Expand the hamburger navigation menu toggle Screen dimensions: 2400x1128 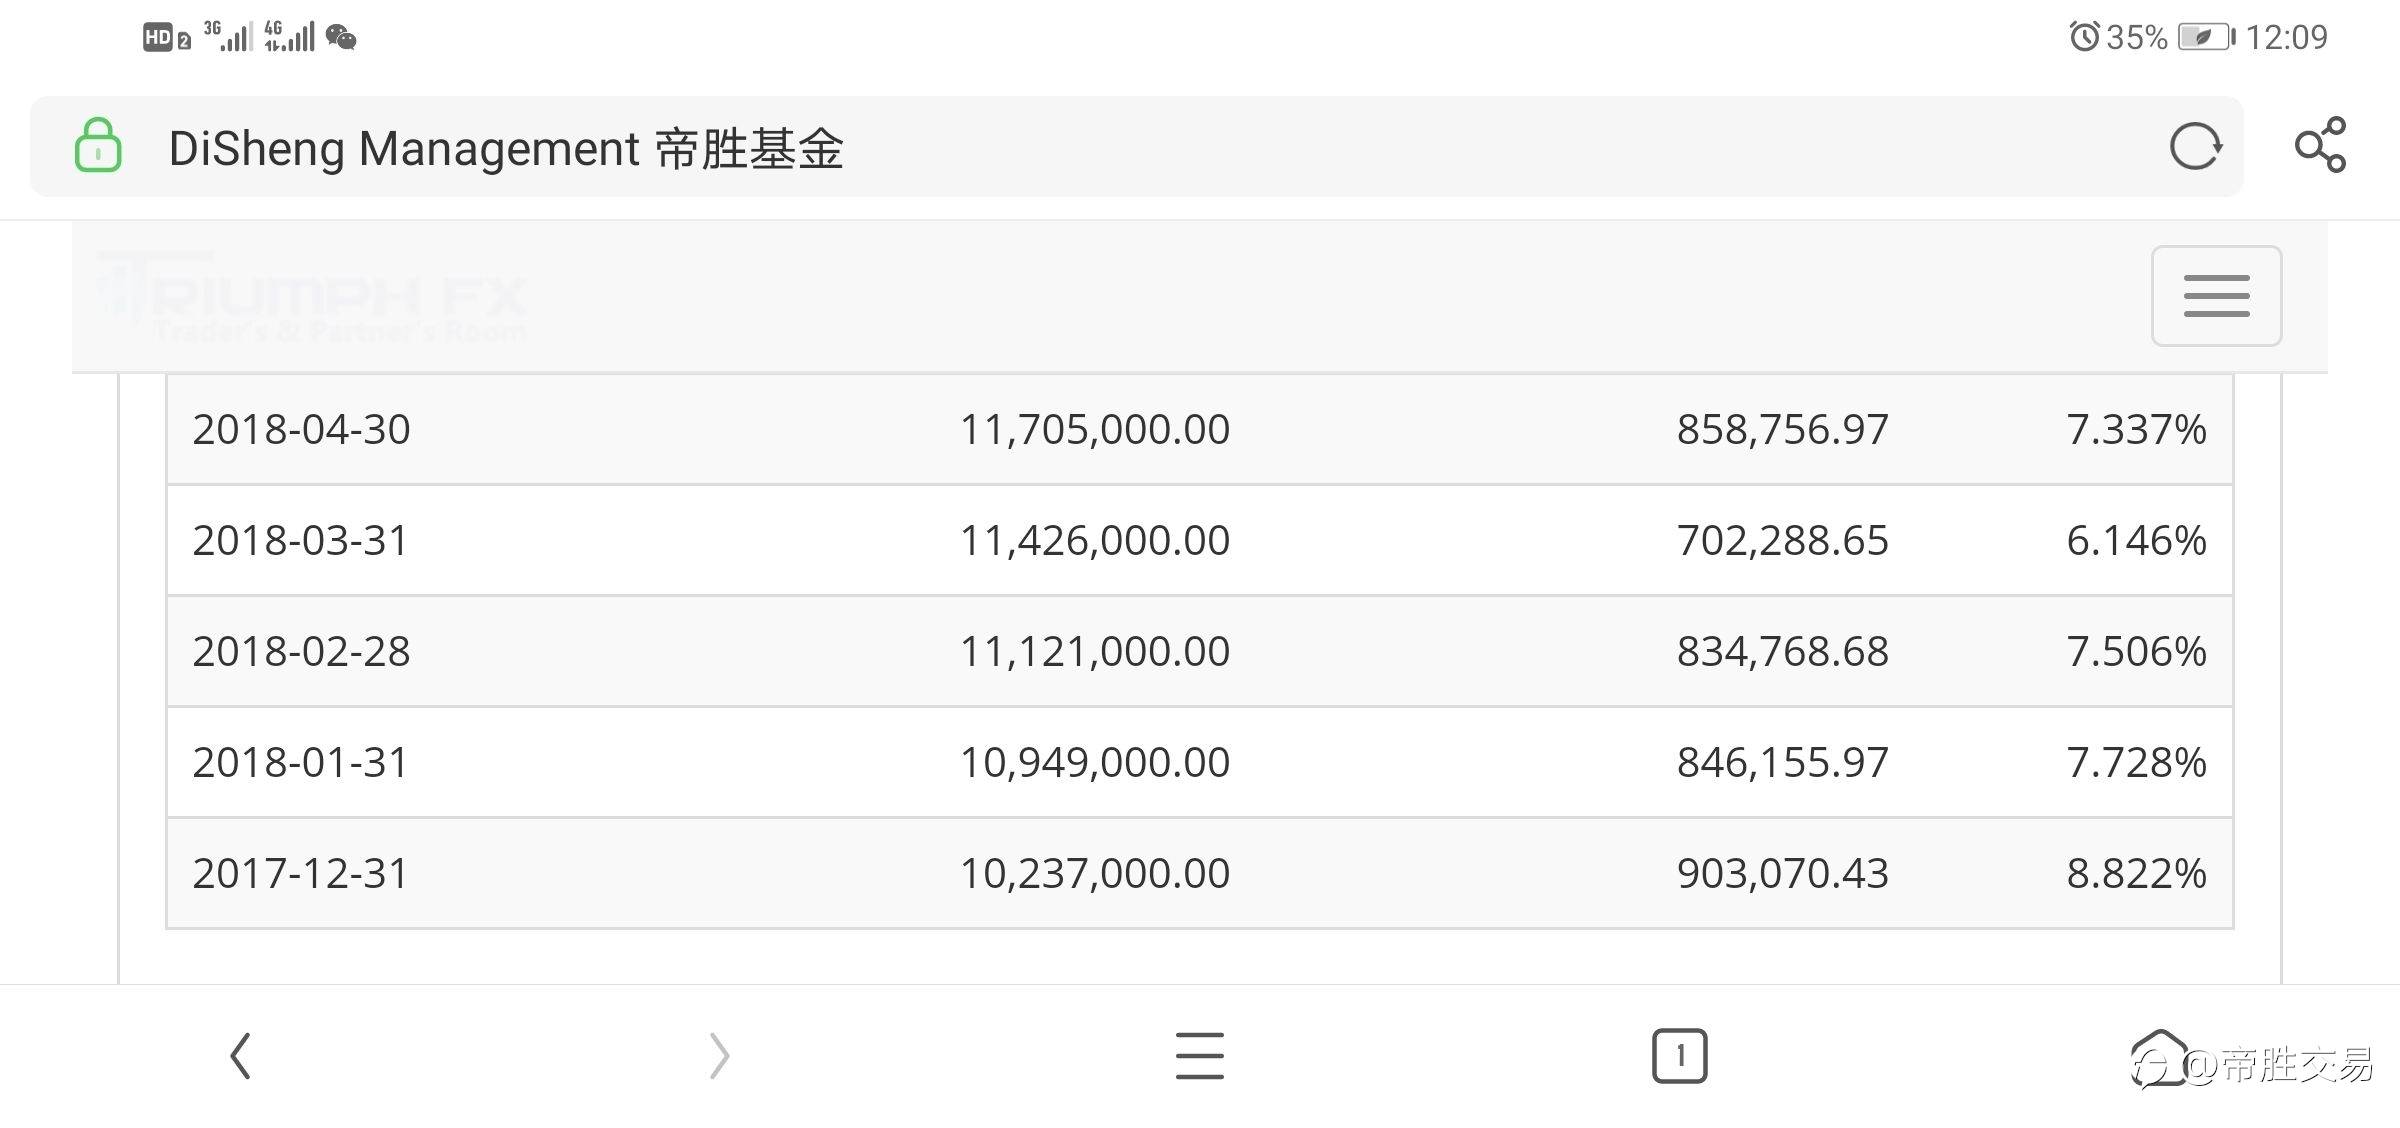coord(2216,296)
